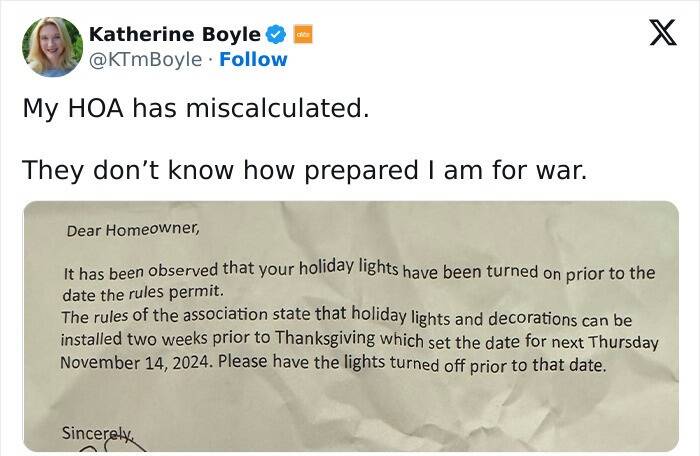700x456 pixels.
Task: Click the Follow link
Action: point(253,59)
